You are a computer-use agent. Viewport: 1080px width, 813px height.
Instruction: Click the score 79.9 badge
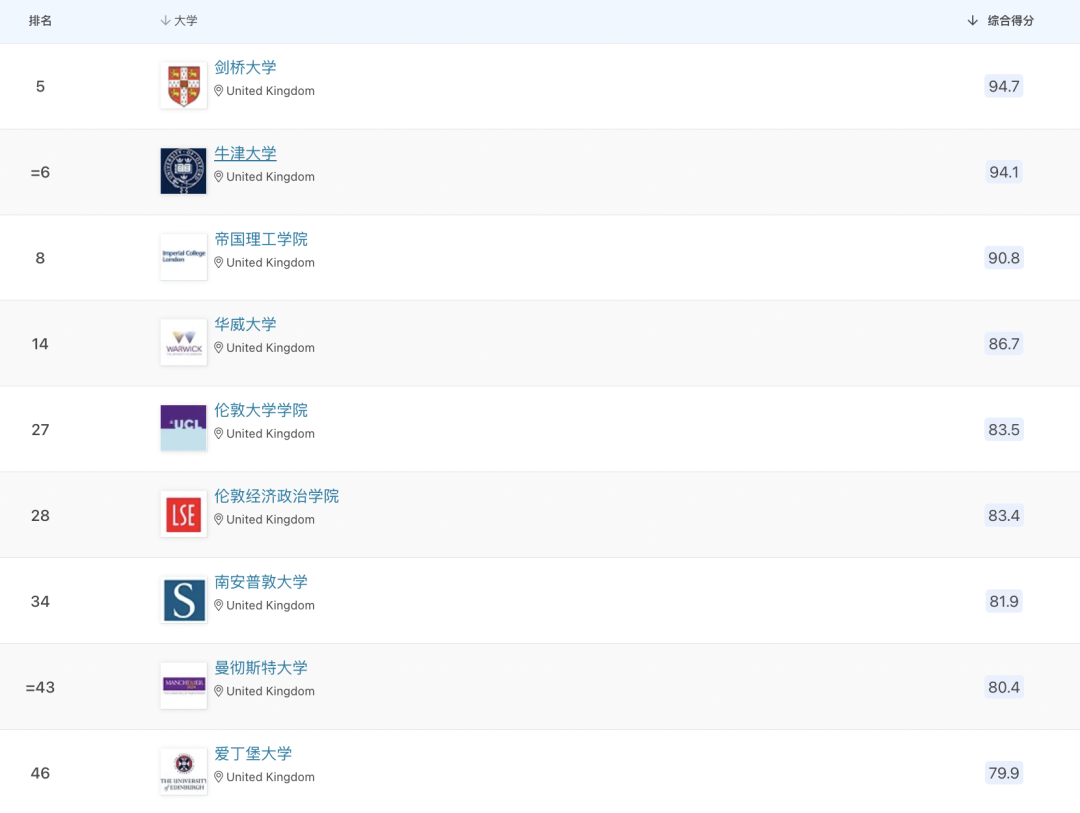1004,772
